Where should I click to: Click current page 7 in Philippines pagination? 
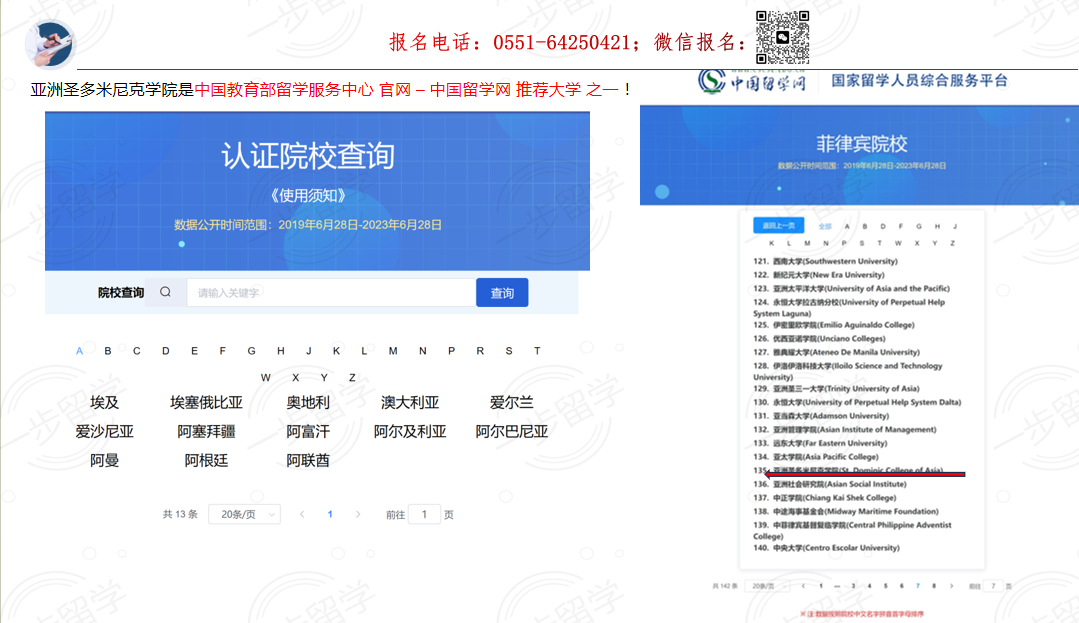tap(917, 586)
